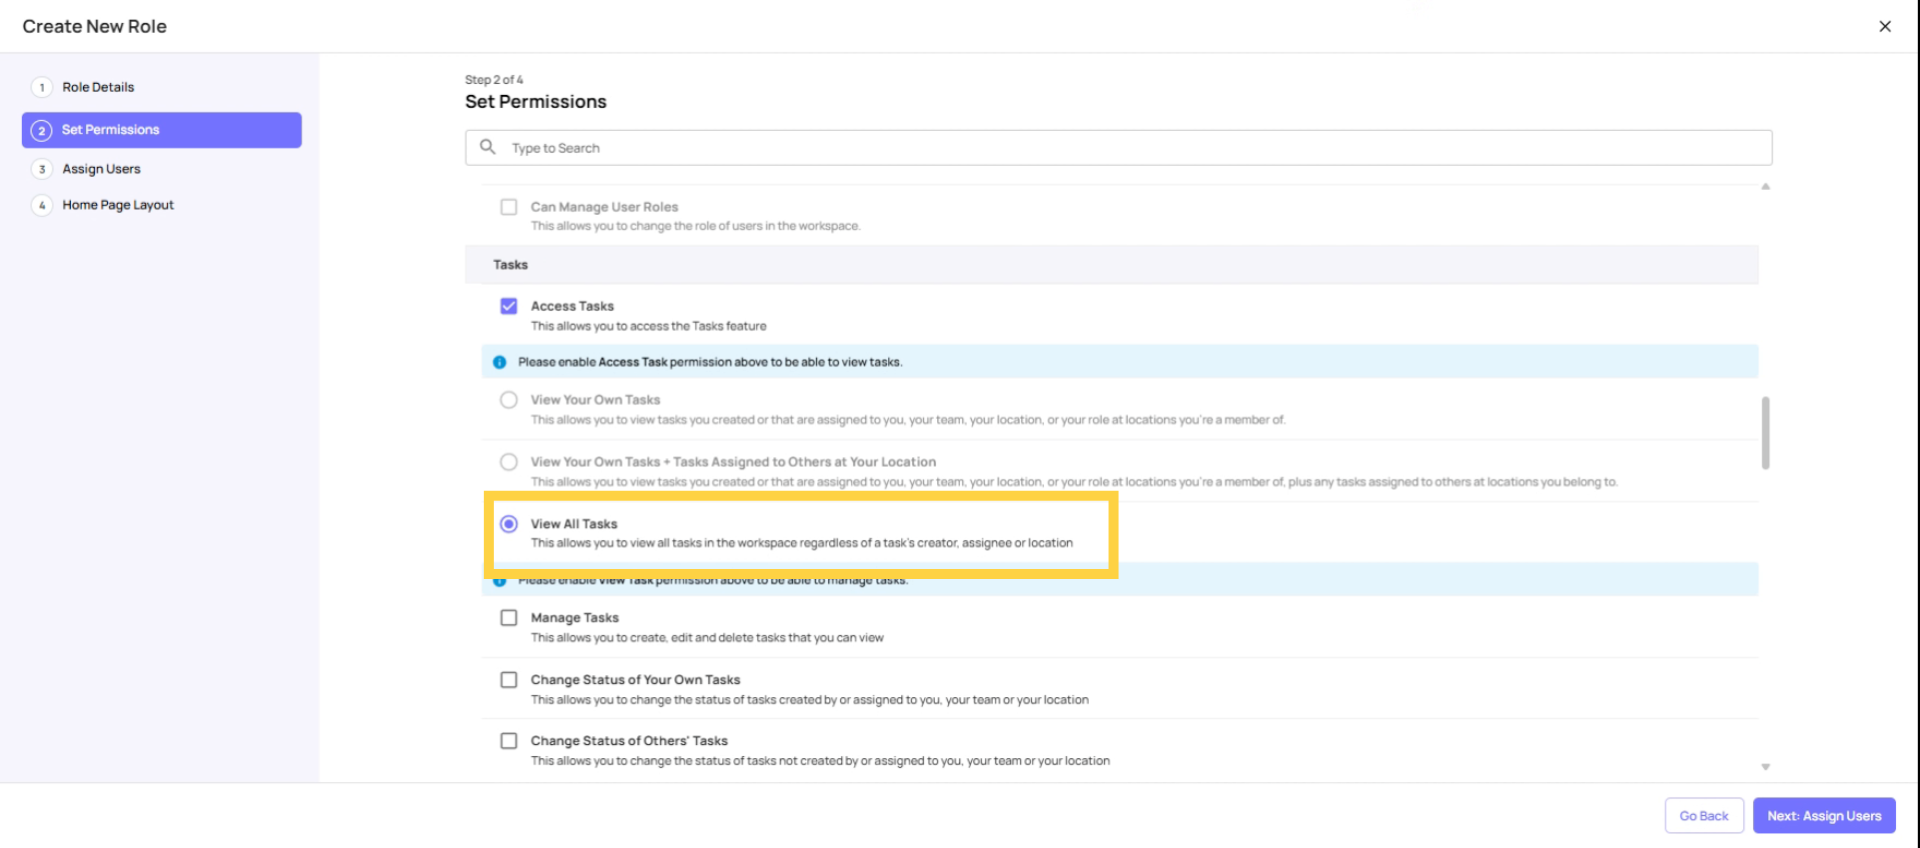This screenshot has width=1920, height=848.
Task: Focus the Type to Search field
Action: pos(1118,148)
